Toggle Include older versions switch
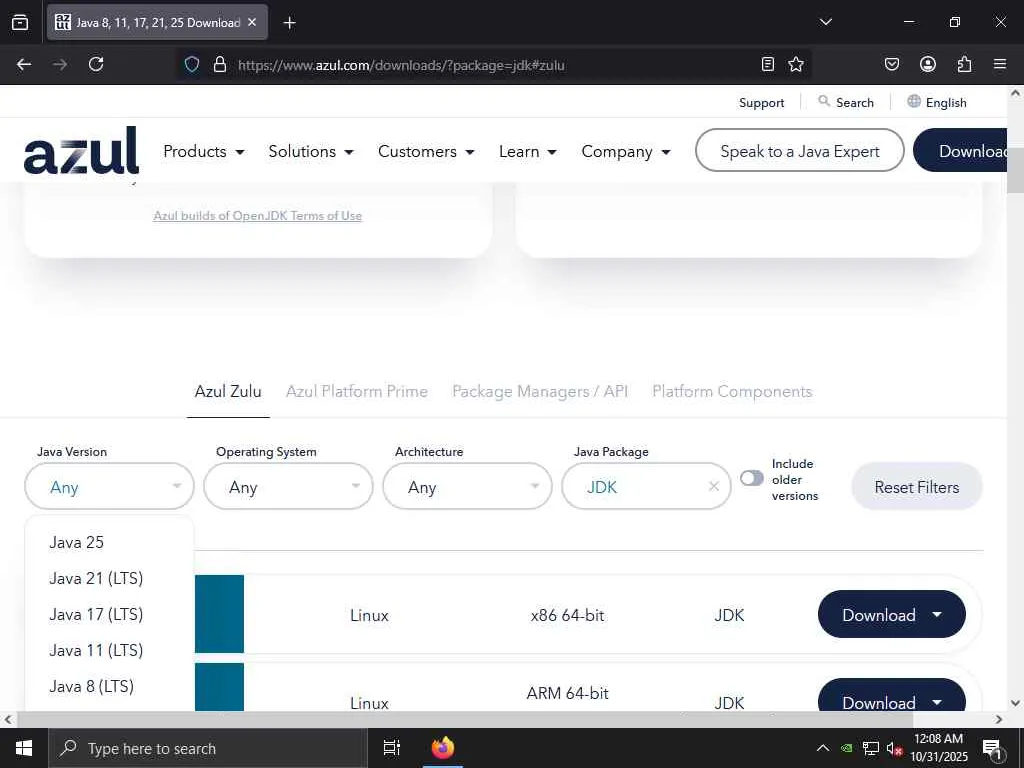 coord(752,478)
